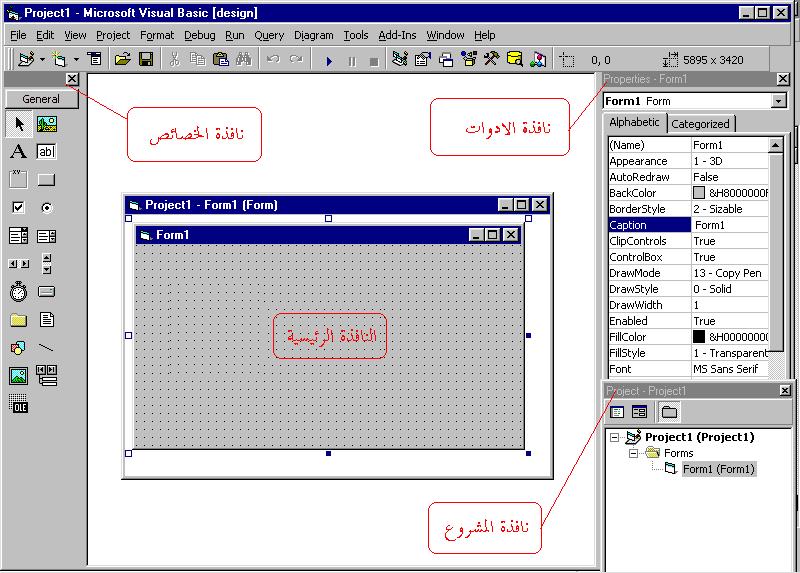Select the CommandButton tool
The width and height of the screenshot is (800, 573).
(x=46, y=180)
